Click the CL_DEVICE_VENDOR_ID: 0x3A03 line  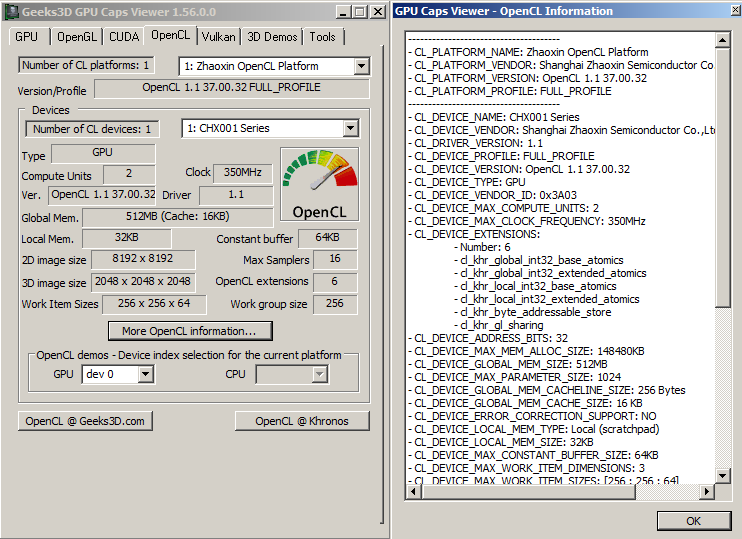[x=492, y=195]
